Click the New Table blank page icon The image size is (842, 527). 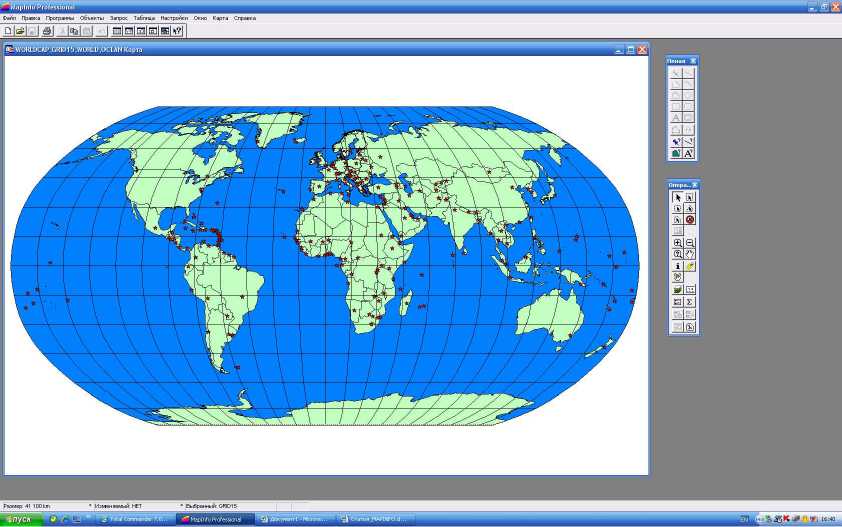(8, 31)
